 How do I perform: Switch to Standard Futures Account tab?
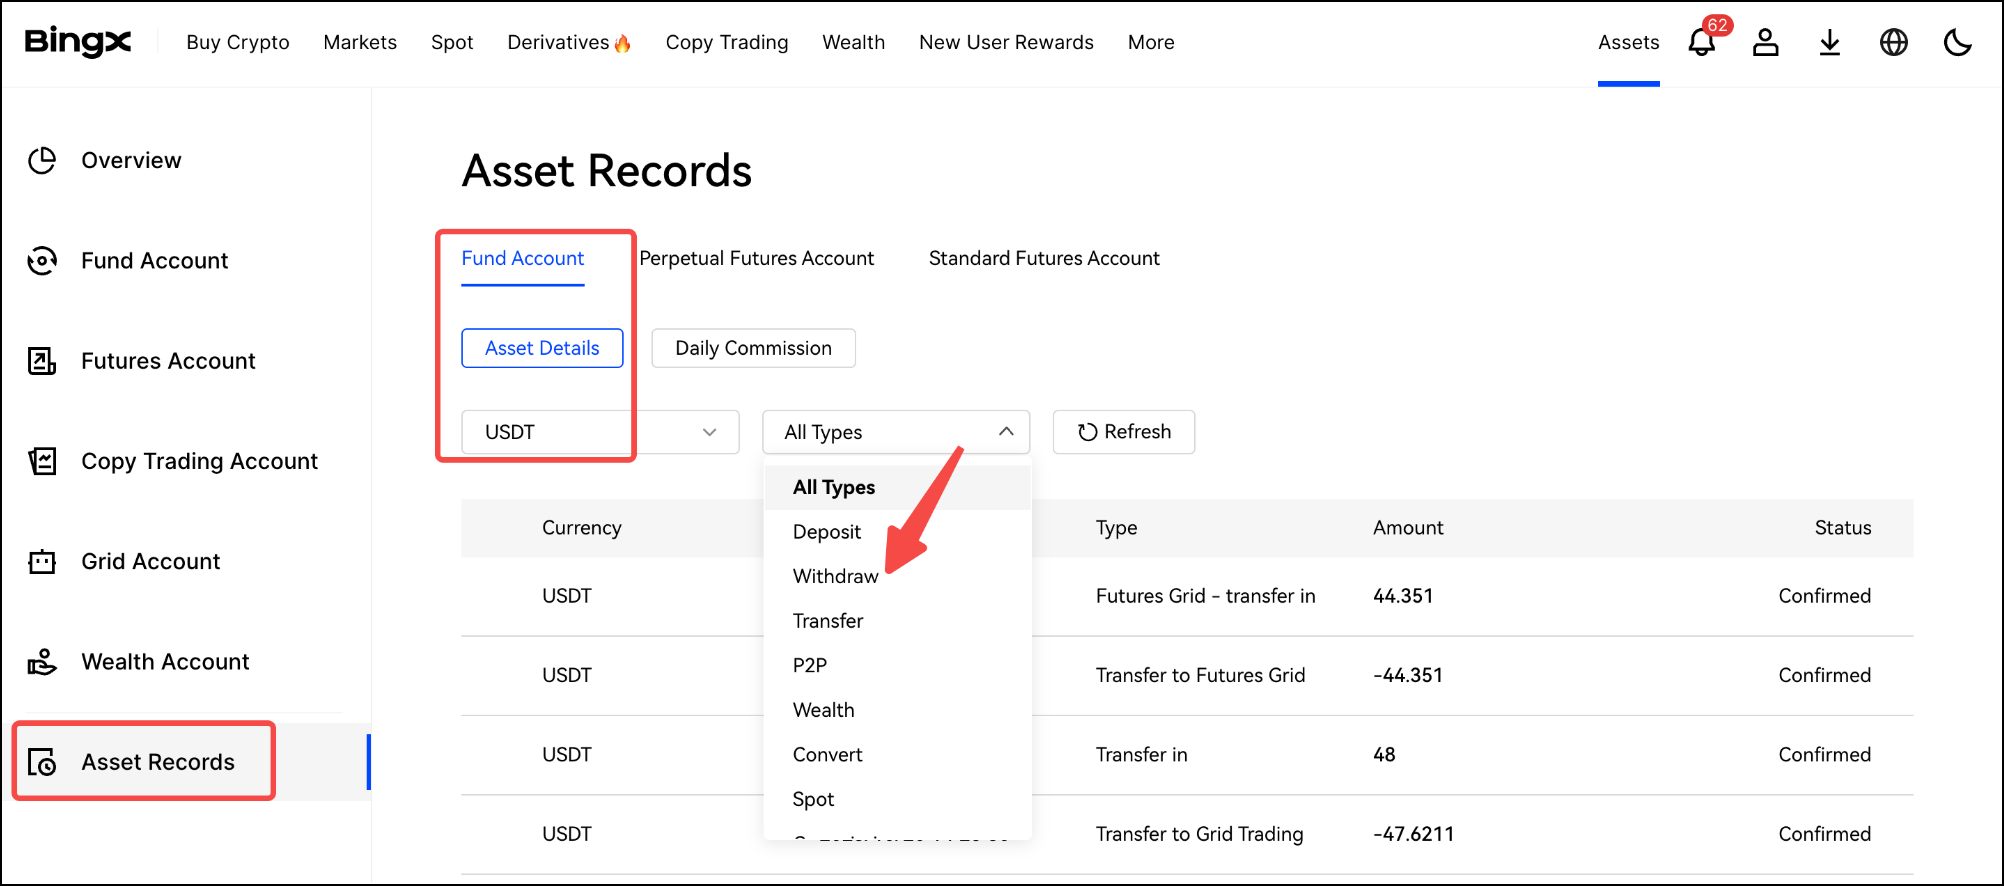(1043, 259)
